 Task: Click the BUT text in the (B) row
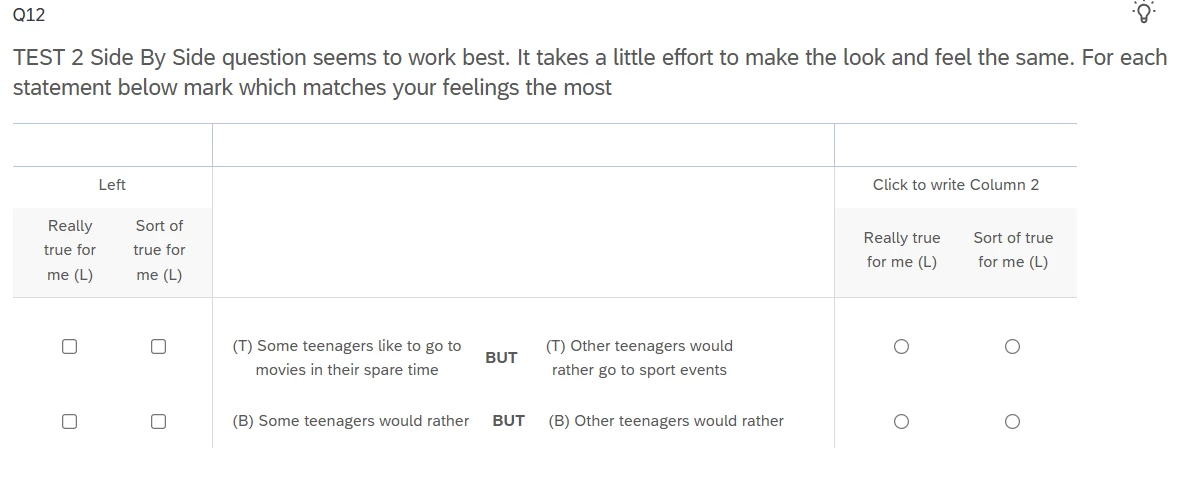(508, 421)
